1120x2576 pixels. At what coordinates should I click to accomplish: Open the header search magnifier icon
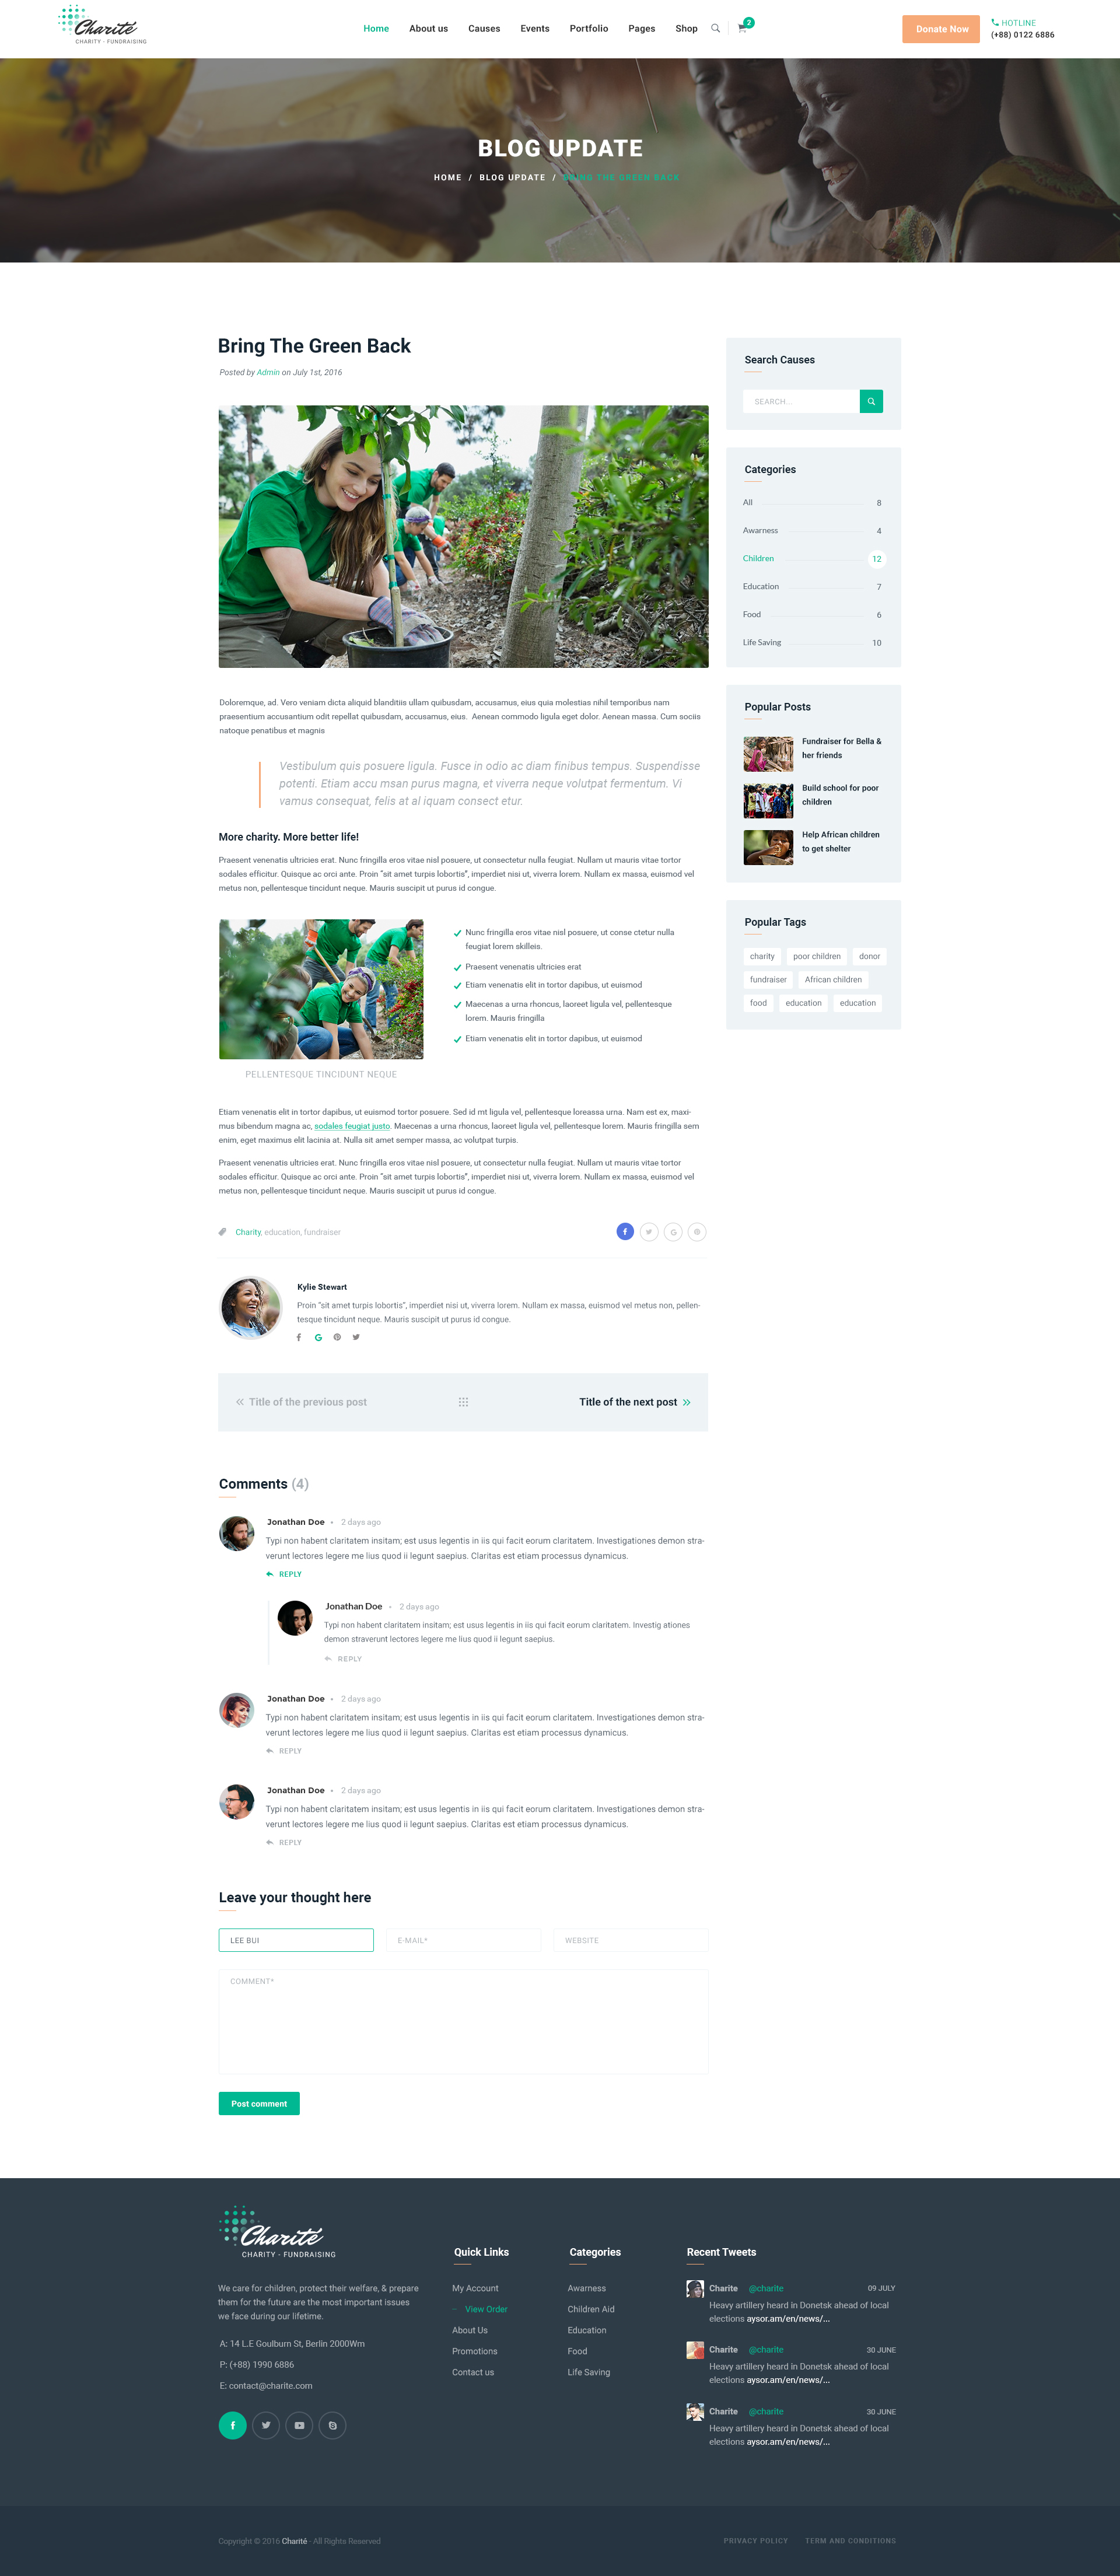(x=715, y=28)
